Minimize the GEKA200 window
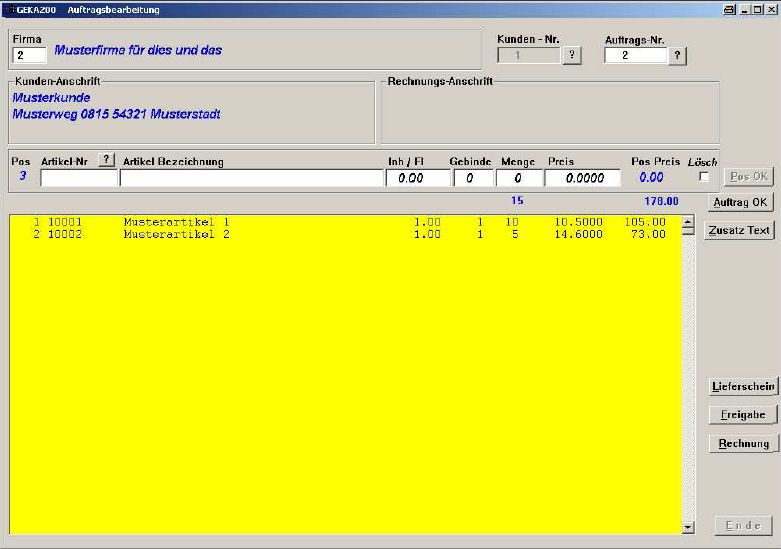Screen dimensions: 781x549 745,9
